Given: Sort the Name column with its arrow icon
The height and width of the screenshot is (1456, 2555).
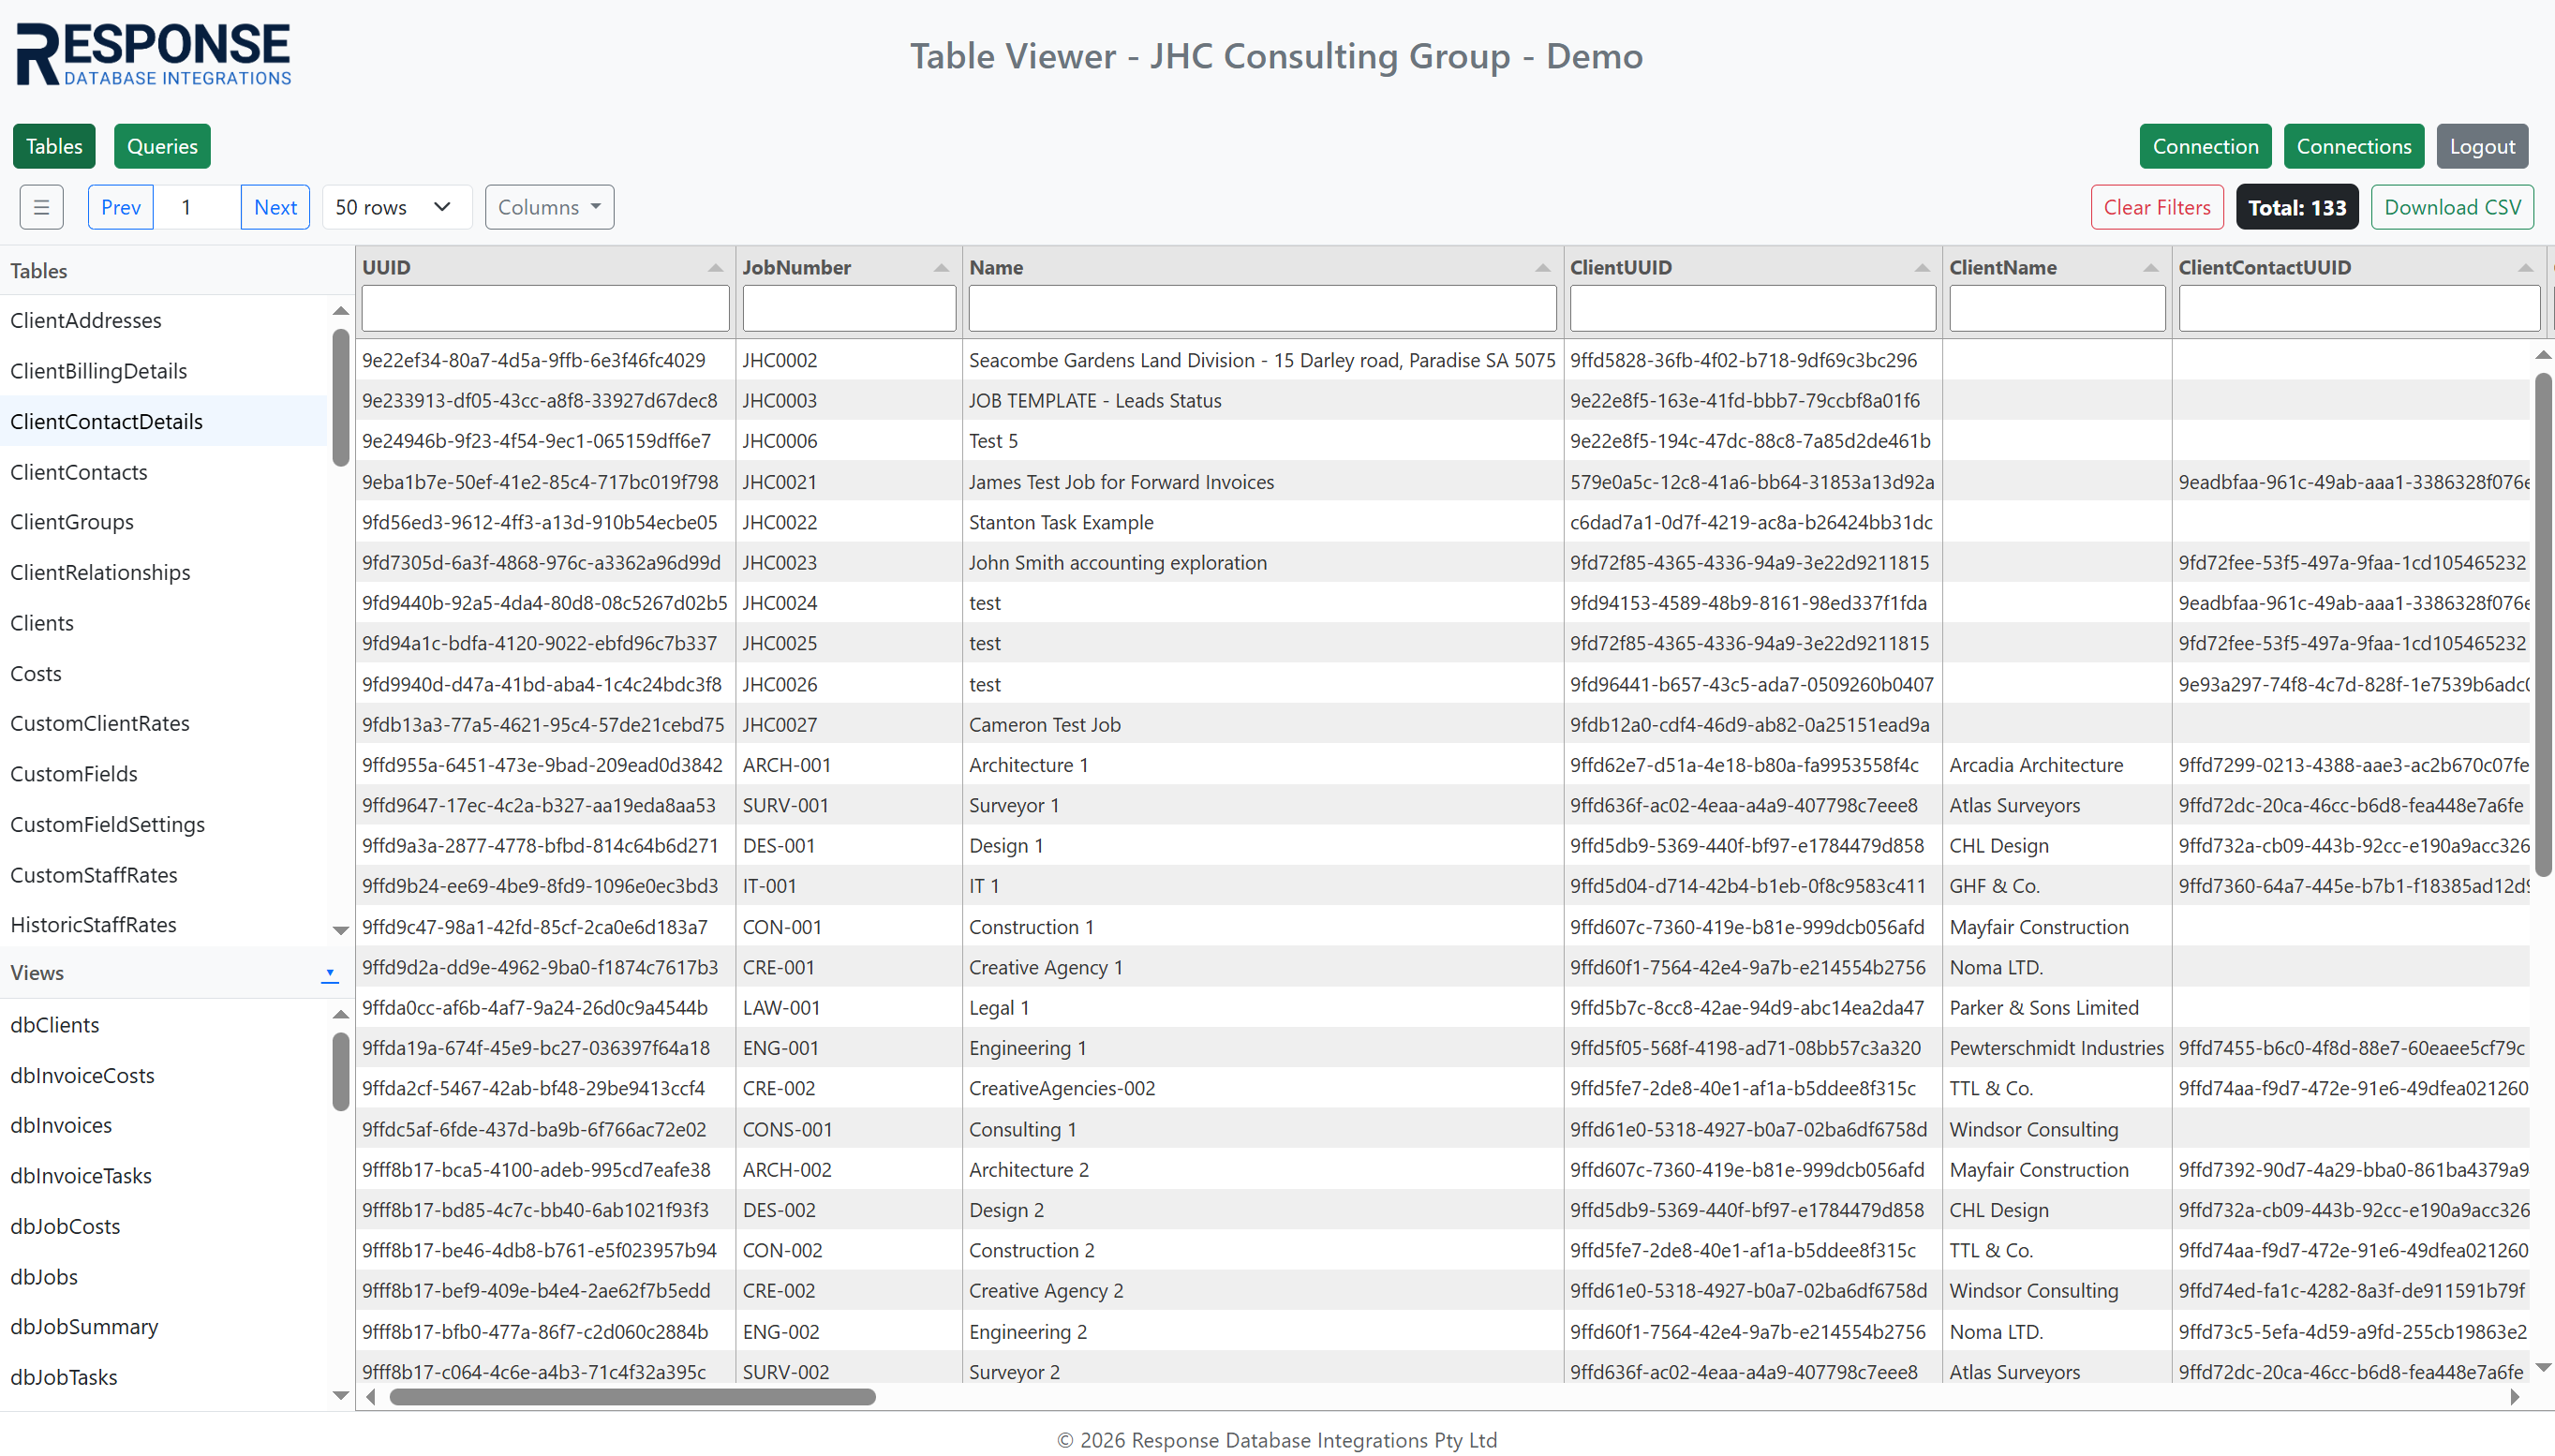Looking at the screenshot, I should click(1542, 268).
